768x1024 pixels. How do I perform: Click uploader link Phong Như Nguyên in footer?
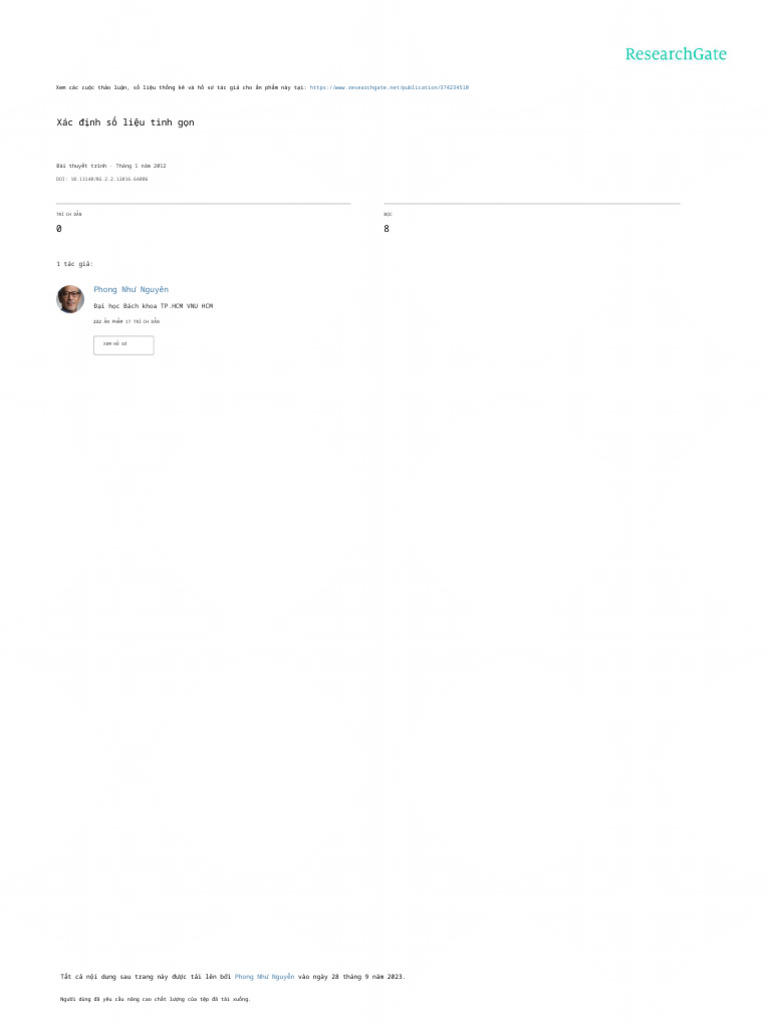tap(264, 977)
